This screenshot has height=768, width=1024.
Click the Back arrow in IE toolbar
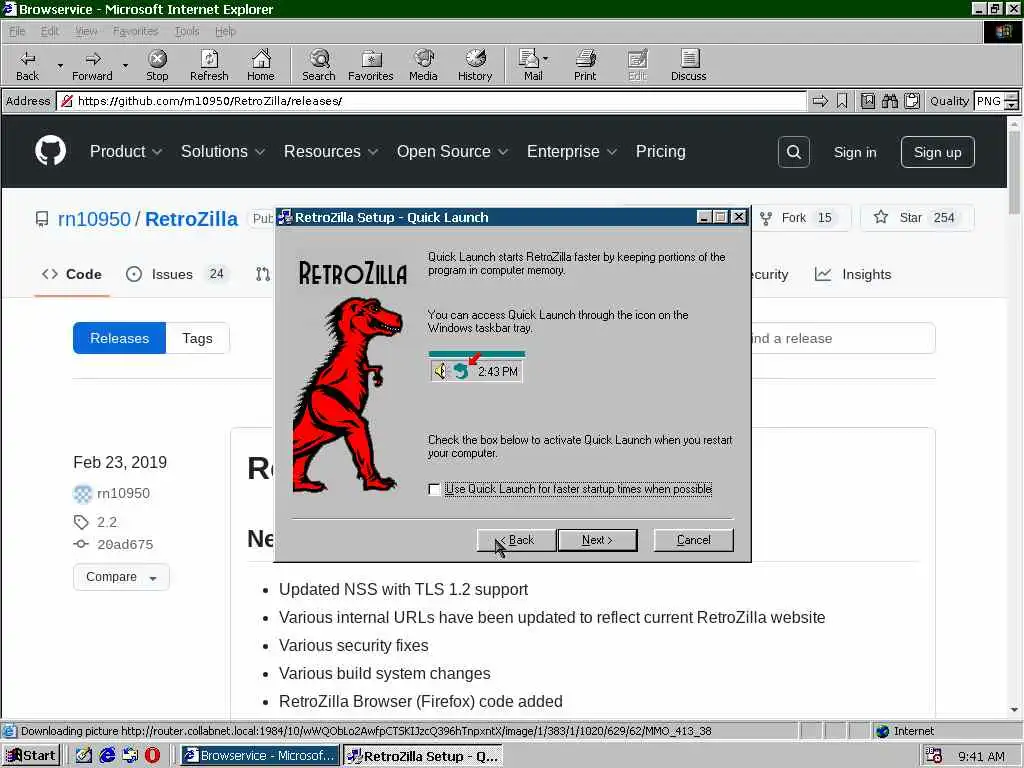point(27,65)
